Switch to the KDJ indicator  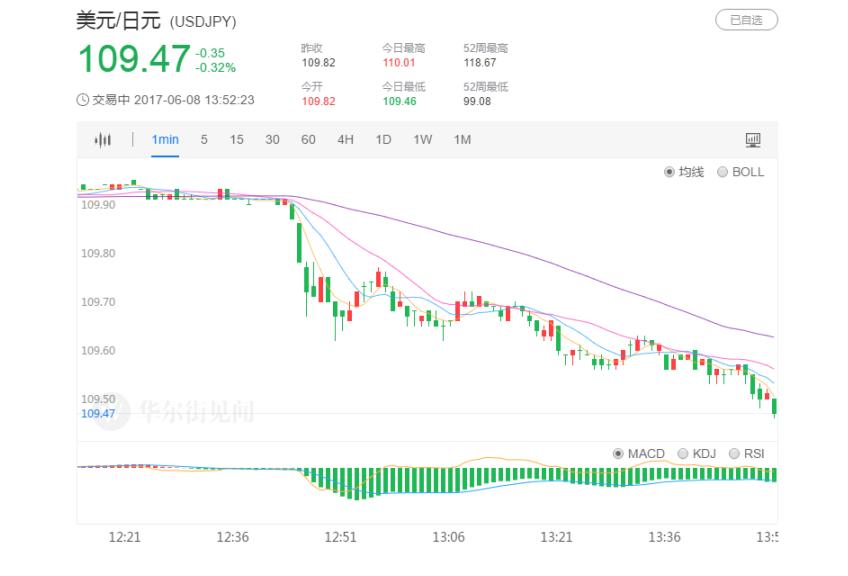(x=683, y=454)
